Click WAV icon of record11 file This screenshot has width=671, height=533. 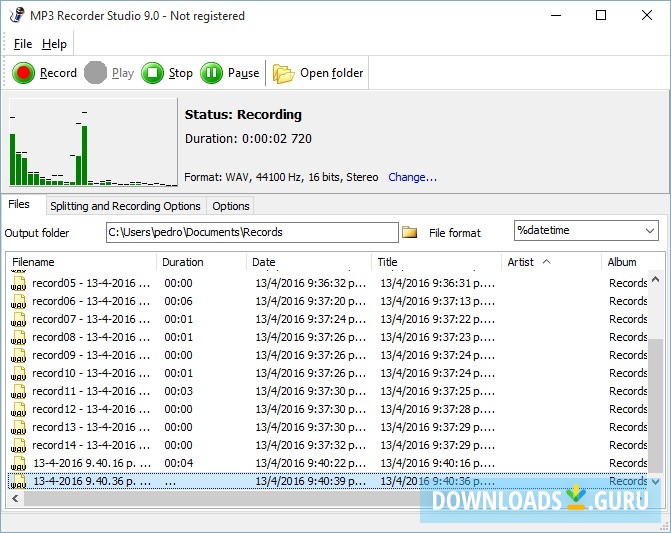tap(18, 391)
